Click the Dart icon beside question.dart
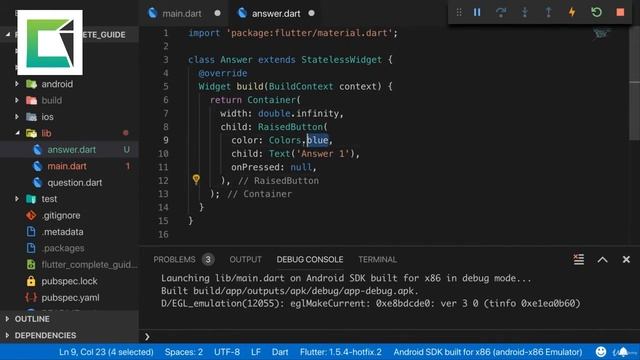The width and height of the screenshot is (640, 360). tap(38, 182)
